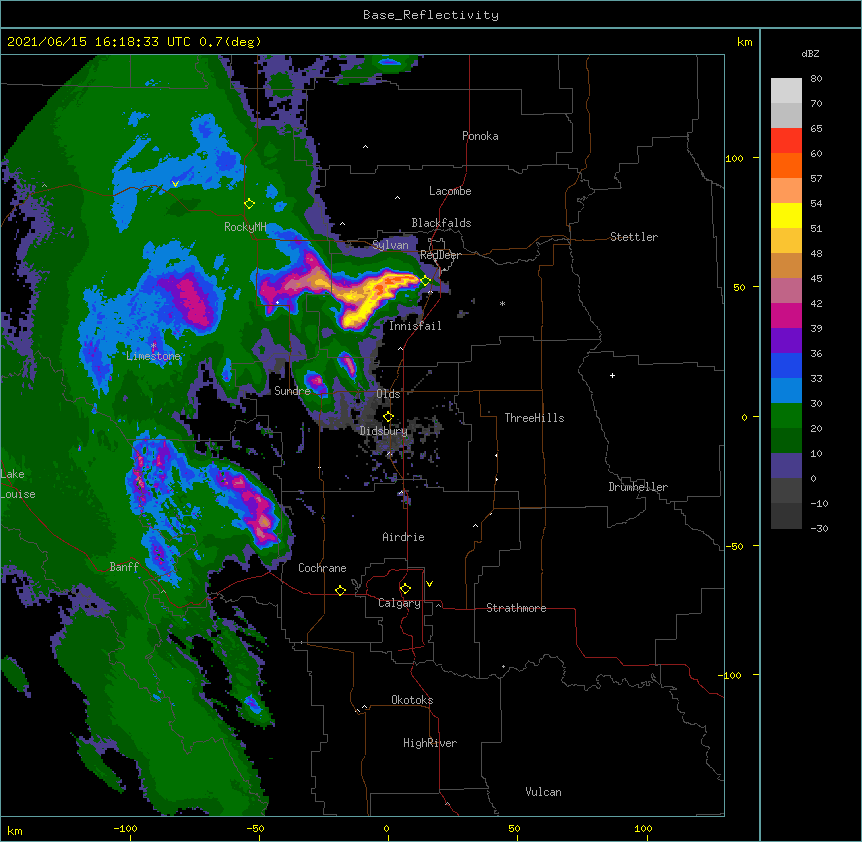Click the white asterisk marker east of Innisfail

point(502,303)
